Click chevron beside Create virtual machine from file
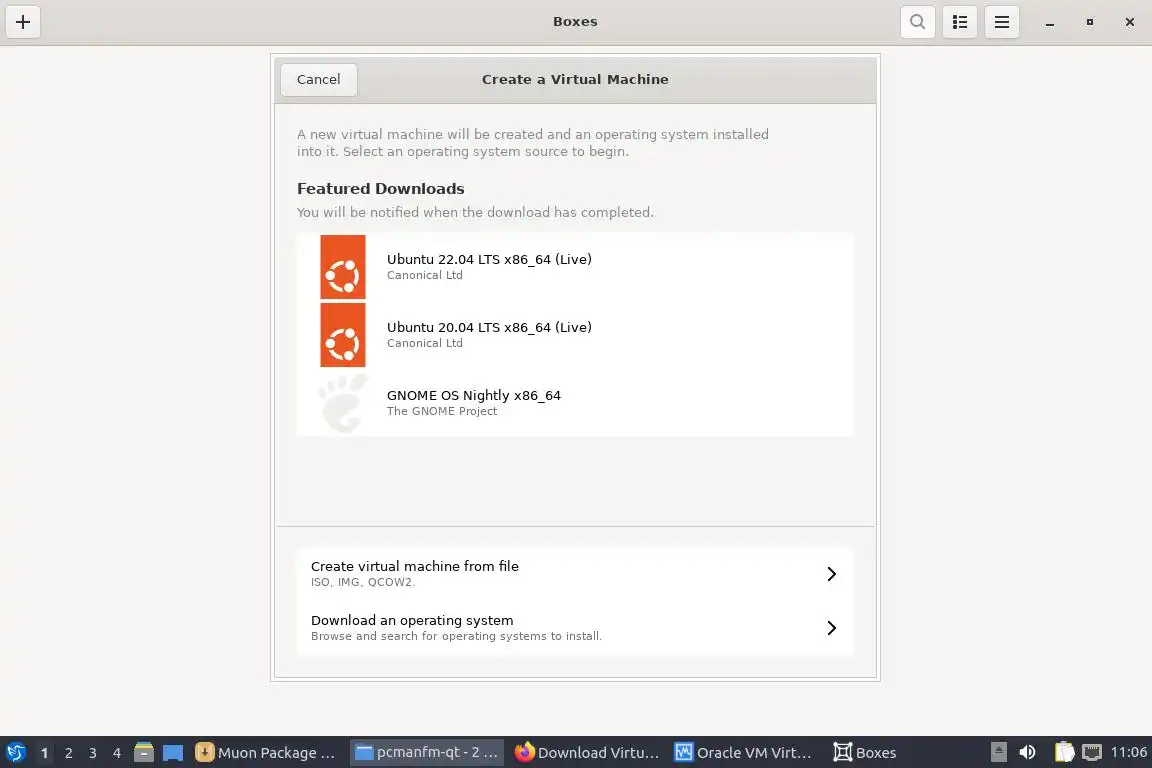Image resolution: width=1152 pixels, height=768 pixels. pos(832,574)
